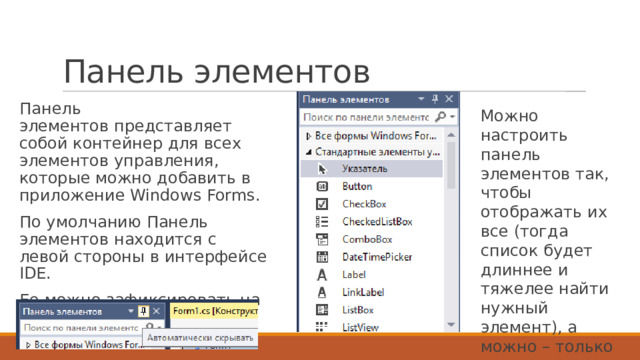Select Button text in toolbox list
Viewport: 640px width, 360px height.
click(357, 187)
